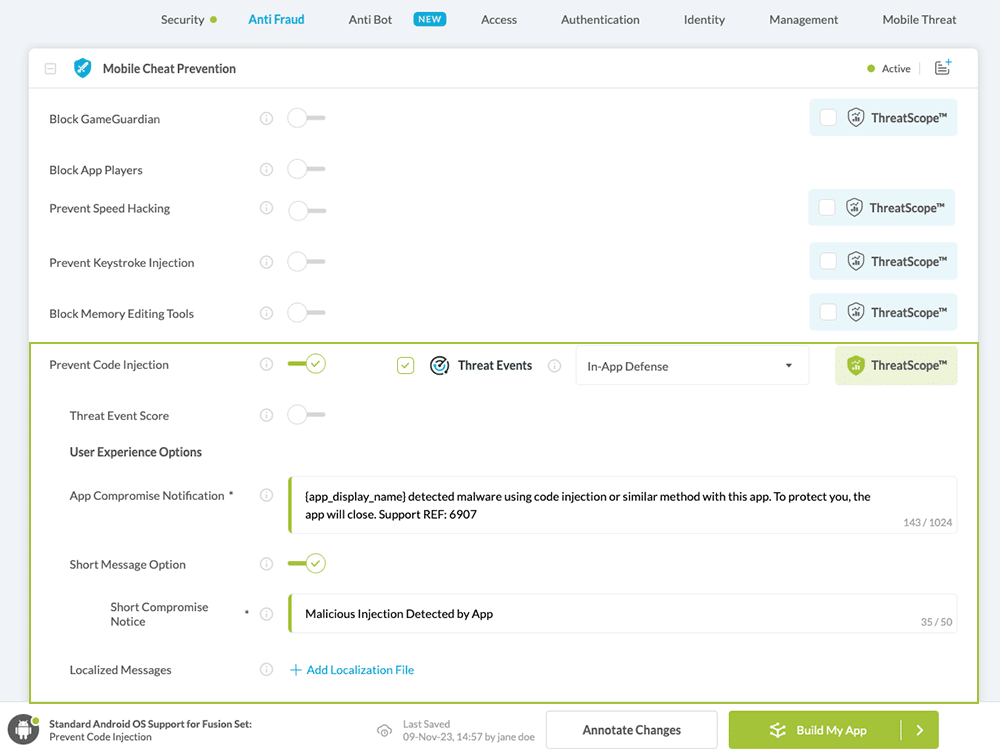This screenshot has width=1000, height=754.
Task: Click info icon next to Prevent Speed Hacking
Action: point(266,208)
